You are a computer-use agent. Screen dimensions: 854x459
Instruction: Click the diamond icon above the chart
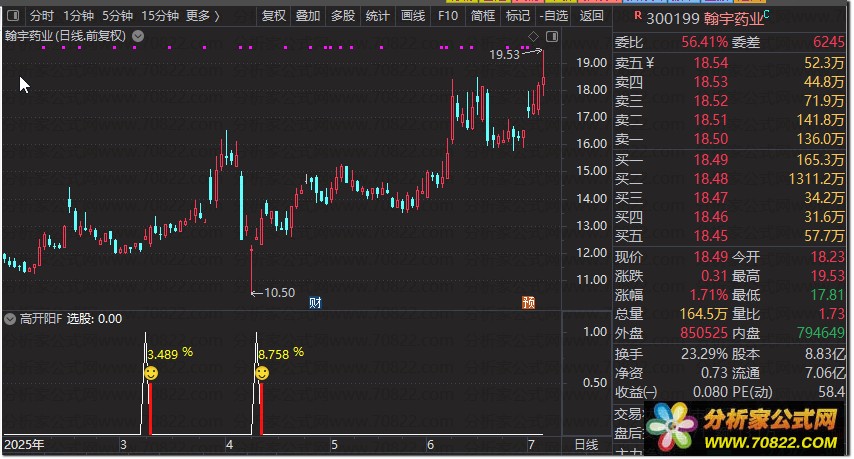click(x=533, y=36)
